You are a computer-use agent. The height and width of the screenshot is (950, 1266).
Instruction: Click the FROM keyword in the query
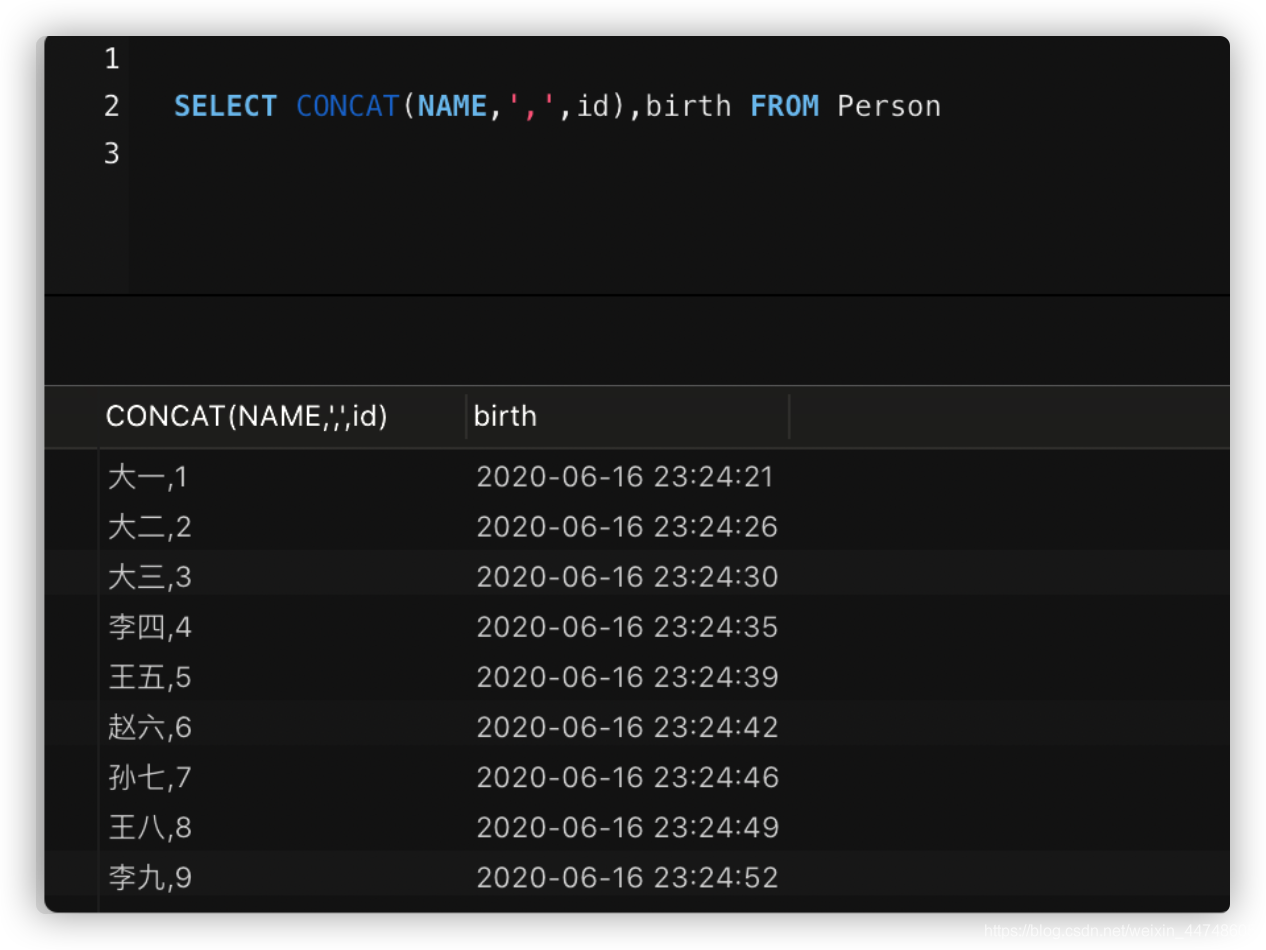(785, 106)
